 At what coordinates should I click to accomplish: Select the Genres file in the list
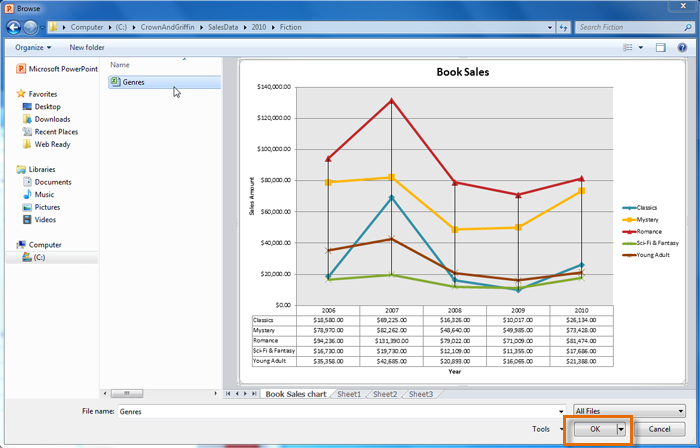click(x=132, y=82)
